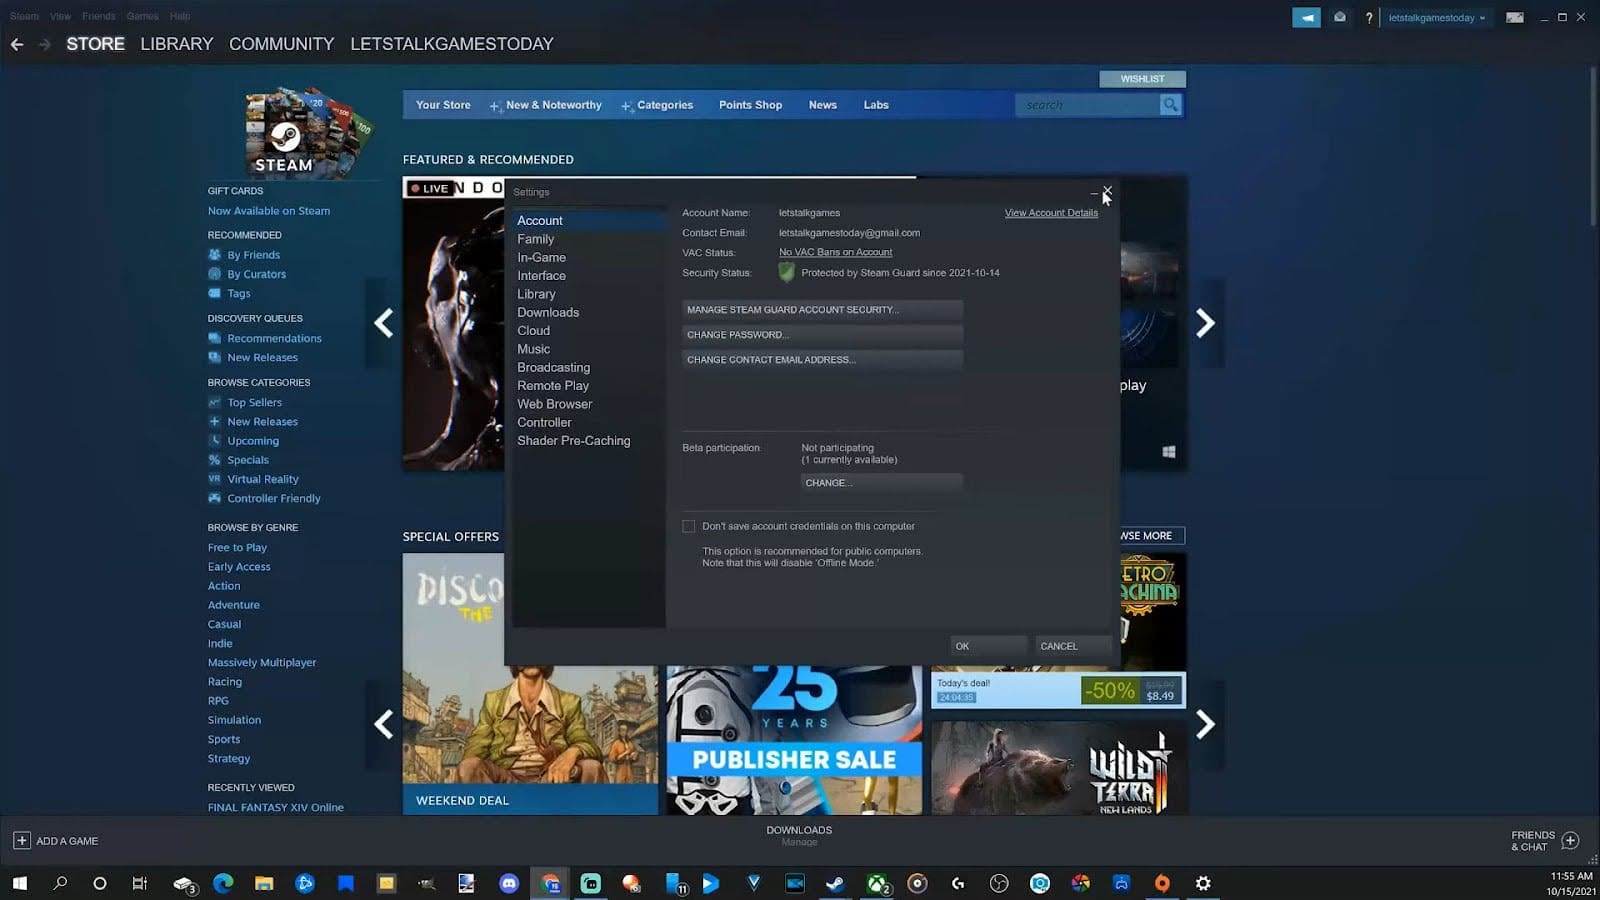Click the By Friends icon
Image resolution: width=1600 pixels, height=900 pixels.
pyautogui.click(x=214, y=255)
